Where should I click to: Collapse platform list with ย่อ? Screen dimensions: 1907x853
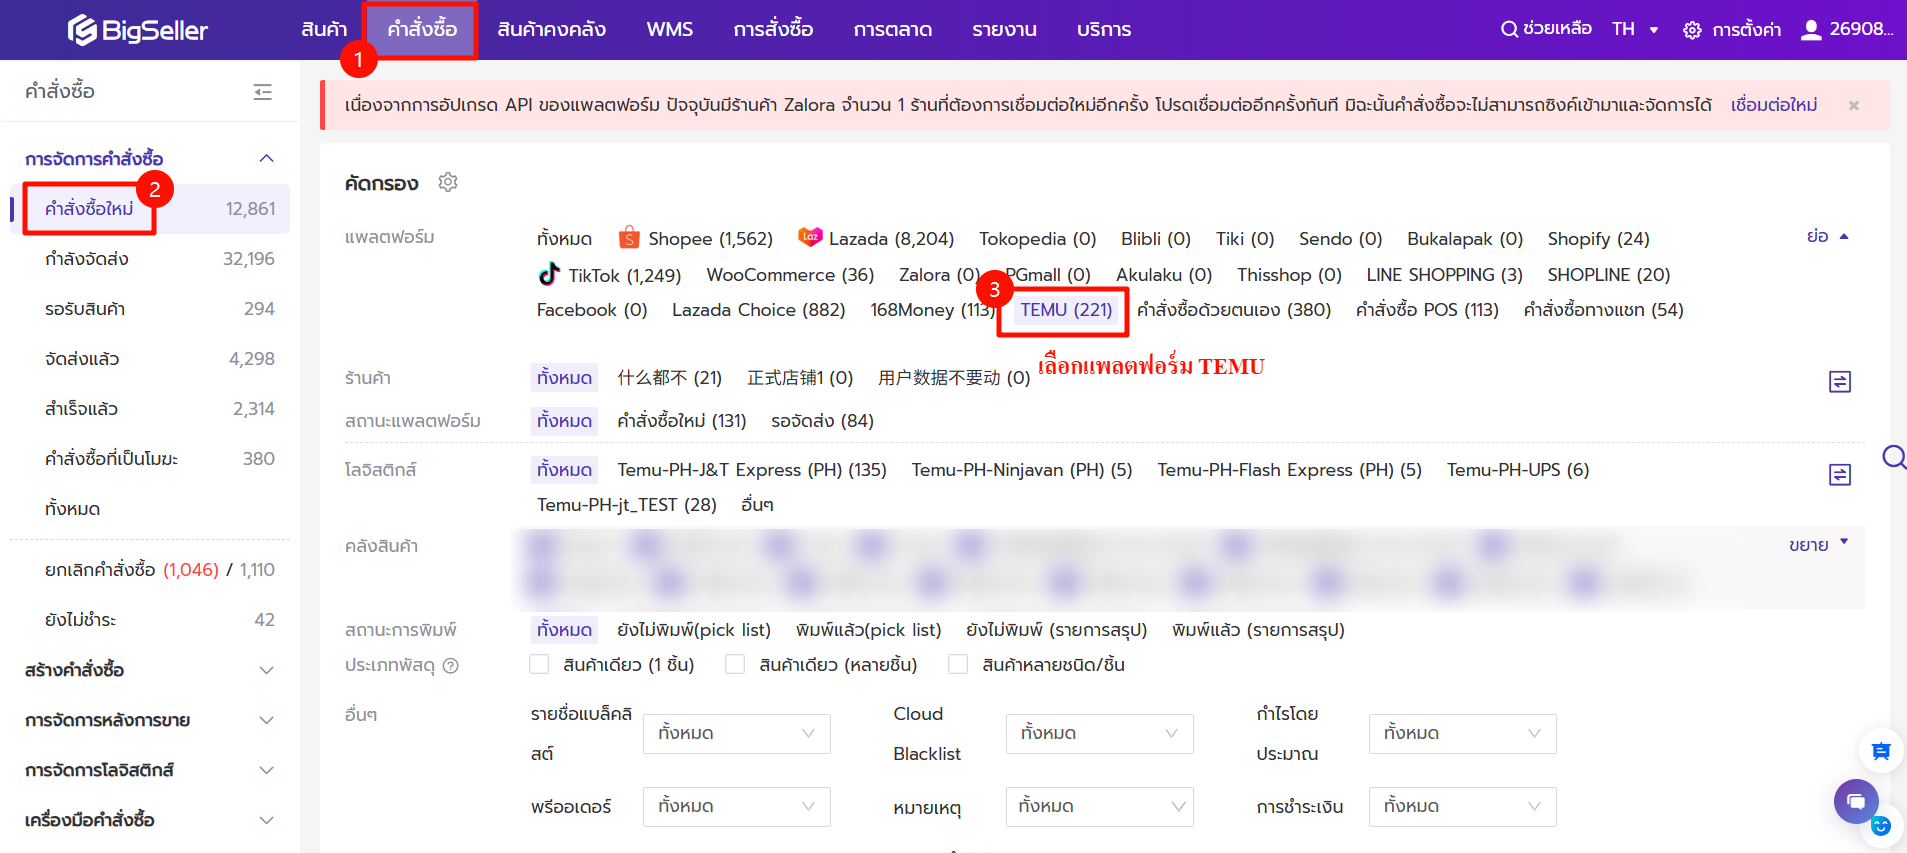1828,237
